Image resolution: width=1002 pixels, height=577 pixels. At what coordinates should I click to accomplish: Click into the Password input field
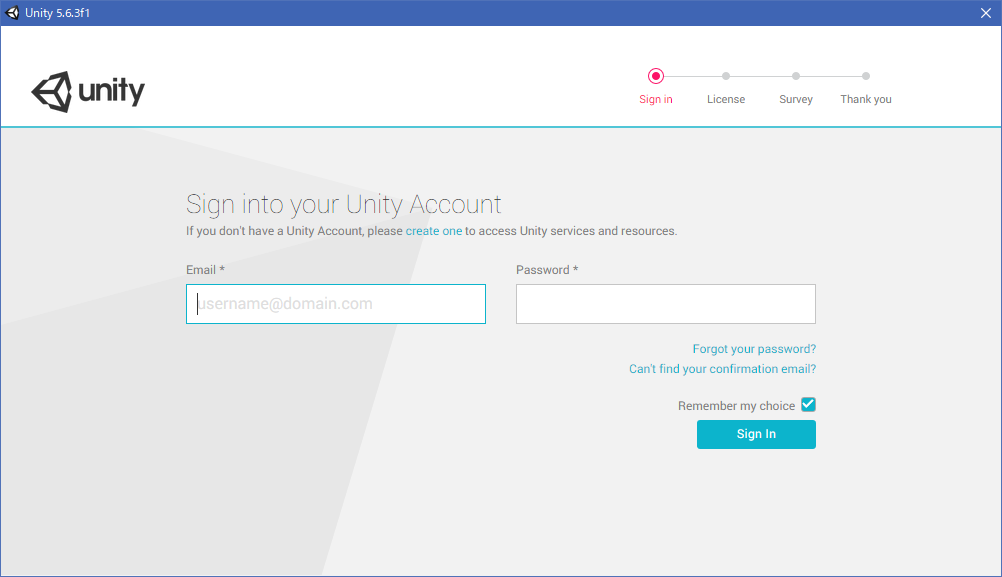(666, 304)
